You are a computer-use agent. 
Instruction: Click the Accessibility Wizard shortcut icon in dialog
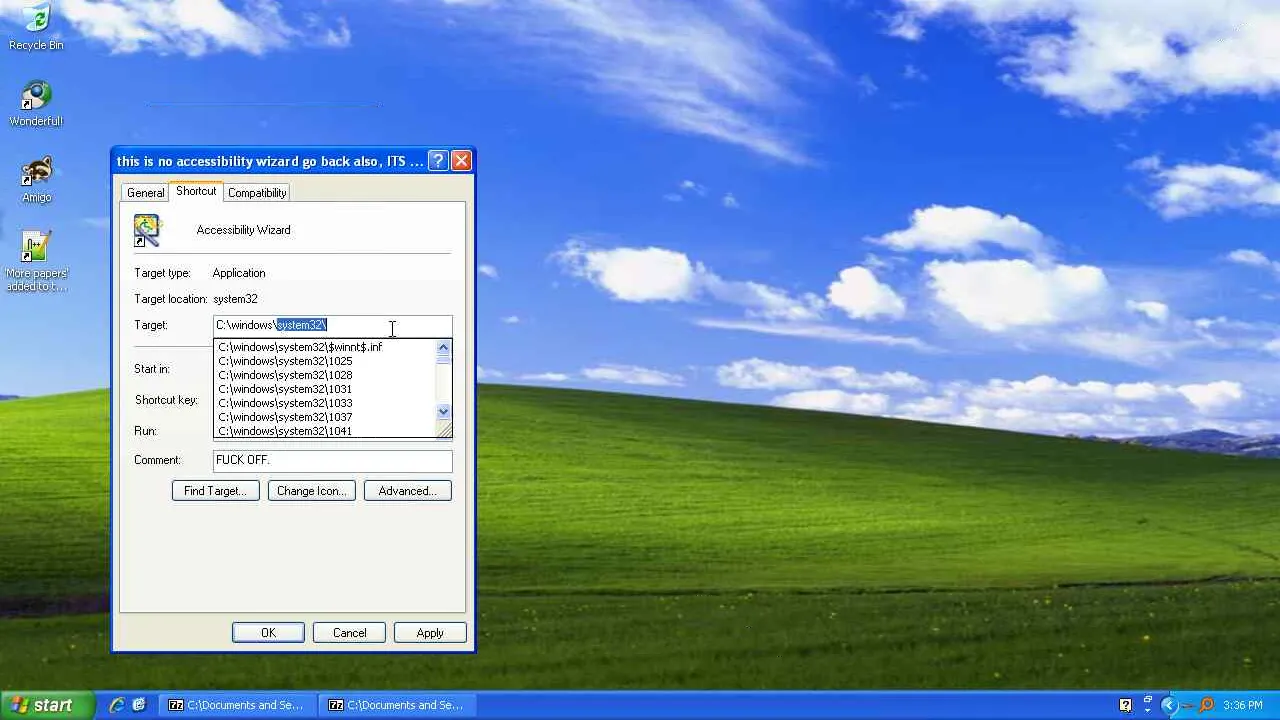(147, 230)
